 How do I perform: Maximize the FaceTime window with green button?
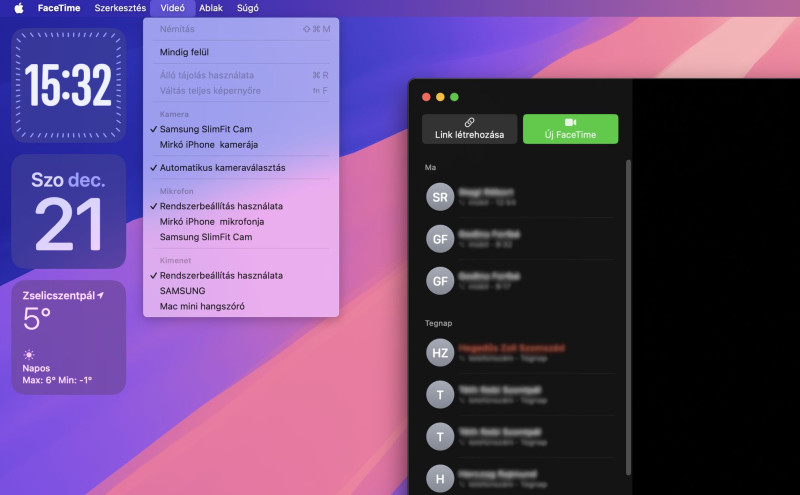click(x=454, y=97)
